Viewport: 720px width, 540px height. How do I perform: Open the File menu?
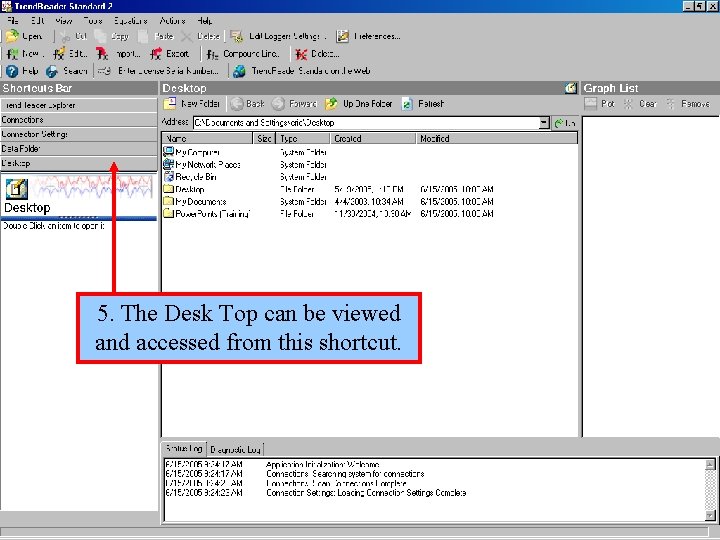tap(13, 21)
